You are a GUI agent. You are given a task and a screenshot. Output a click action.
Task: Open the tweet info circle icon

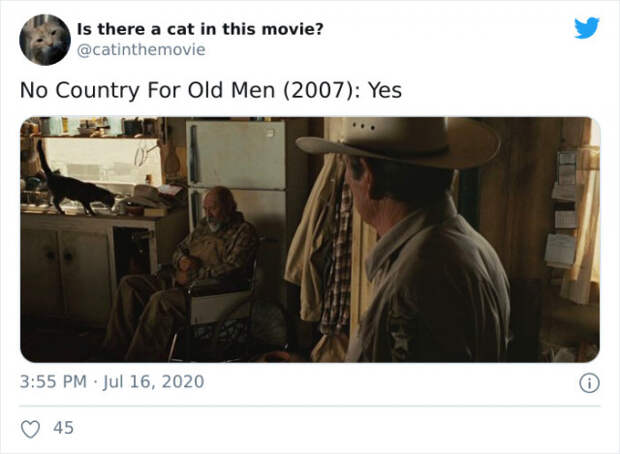(x=589, y=383)
